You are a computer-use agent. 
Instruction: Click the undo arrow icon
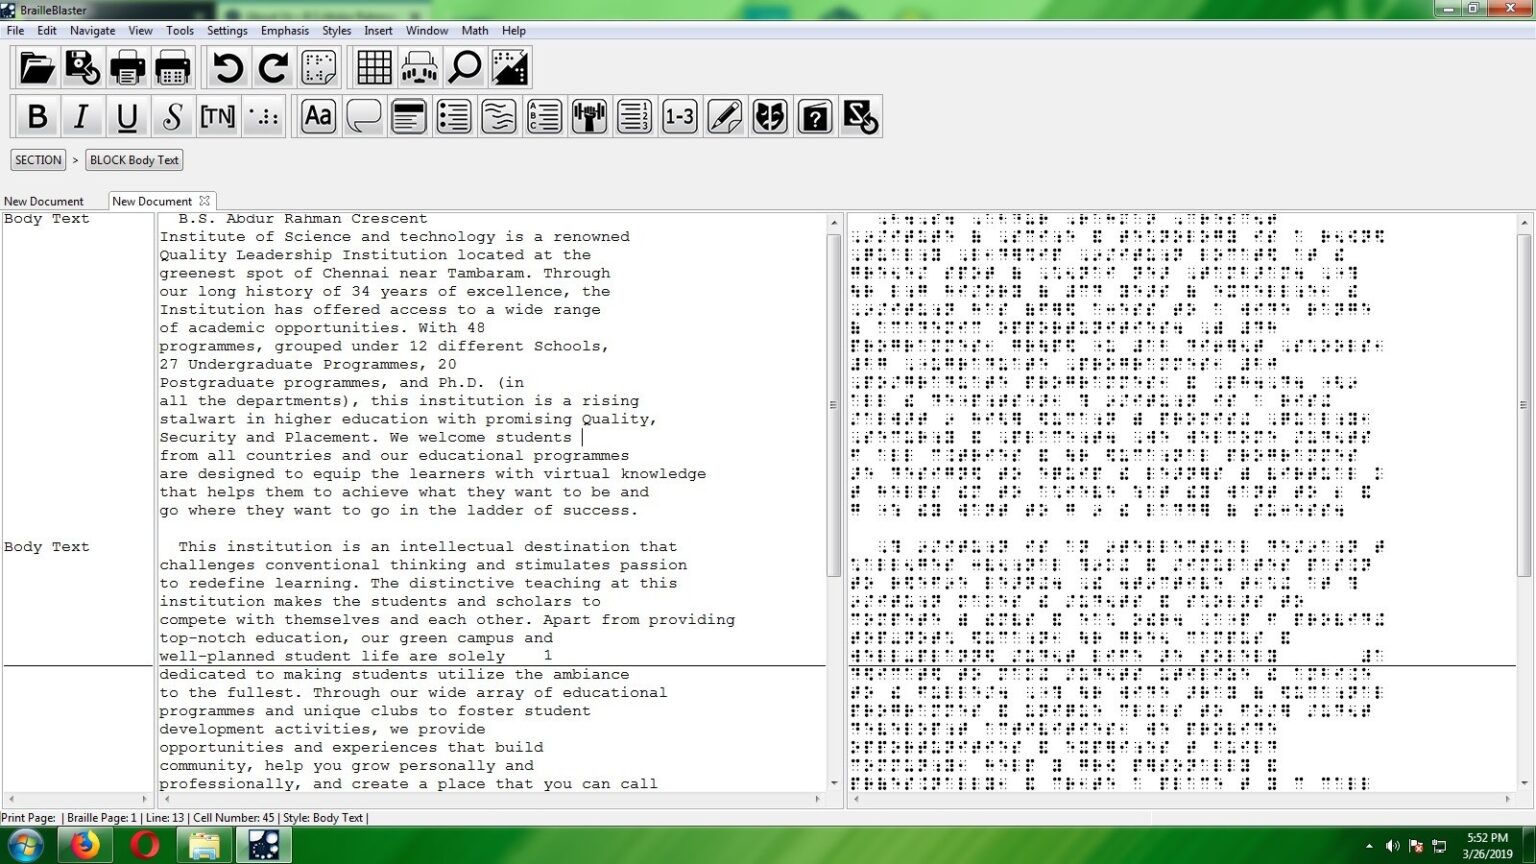click(x=228, y=68)
